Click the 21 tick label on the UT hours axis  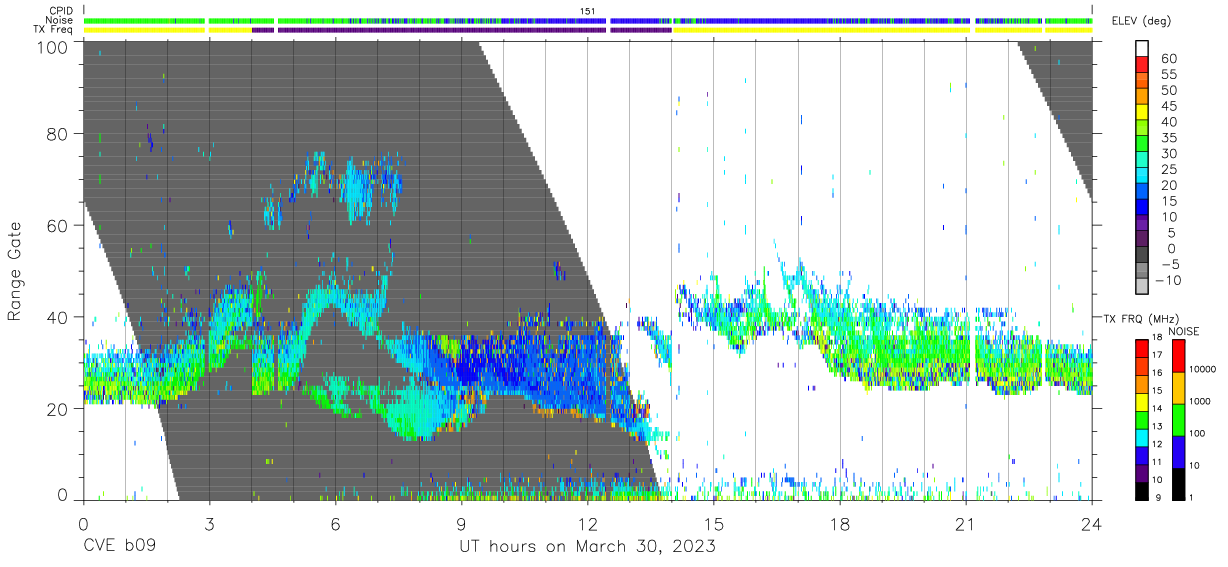point(966,523)
